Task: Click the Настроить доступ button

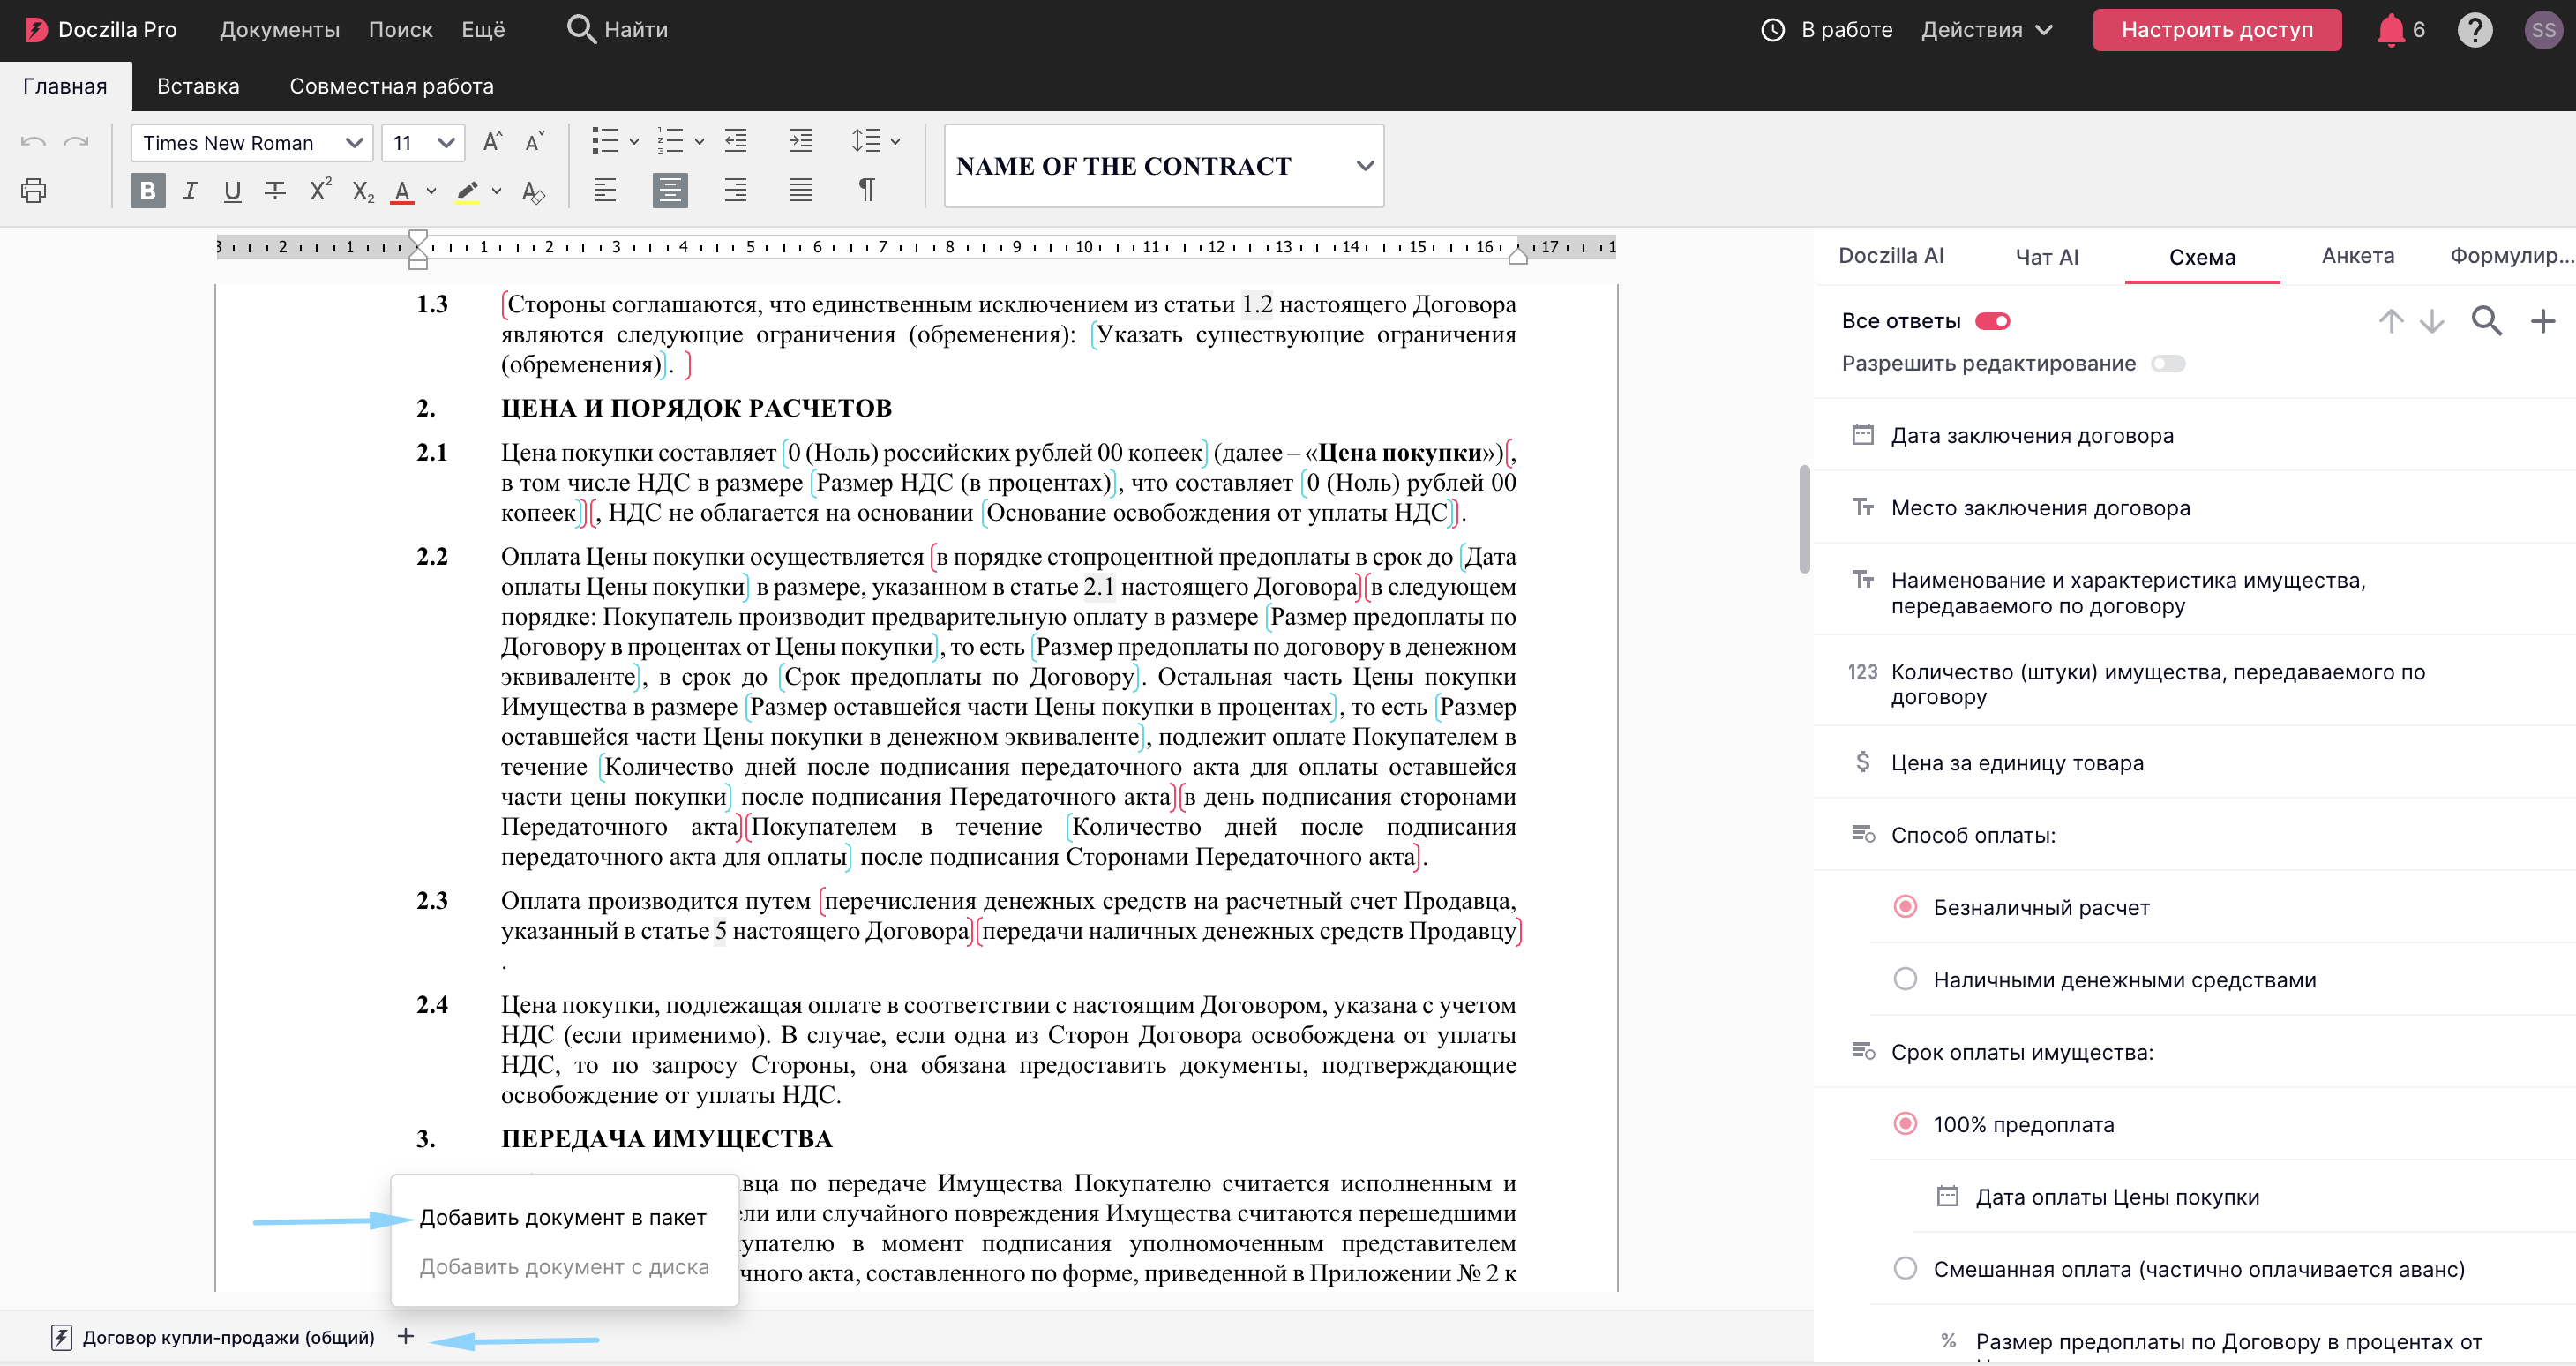Action: tap(2216, 30)
